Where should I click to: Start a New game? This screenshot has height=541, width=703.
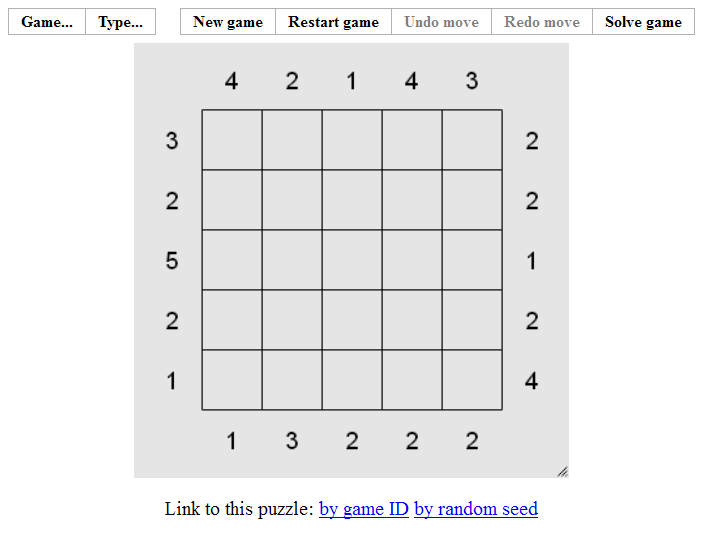pos(228,22)
